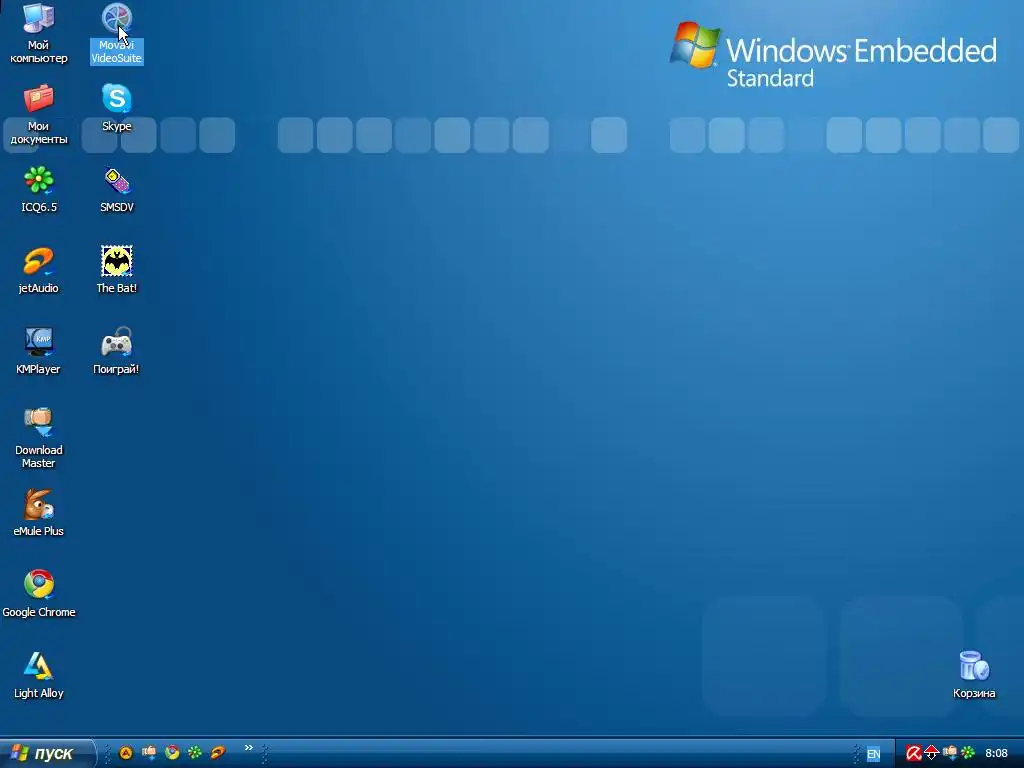Open the Мой компьютер desktop icon

point(39,33)
